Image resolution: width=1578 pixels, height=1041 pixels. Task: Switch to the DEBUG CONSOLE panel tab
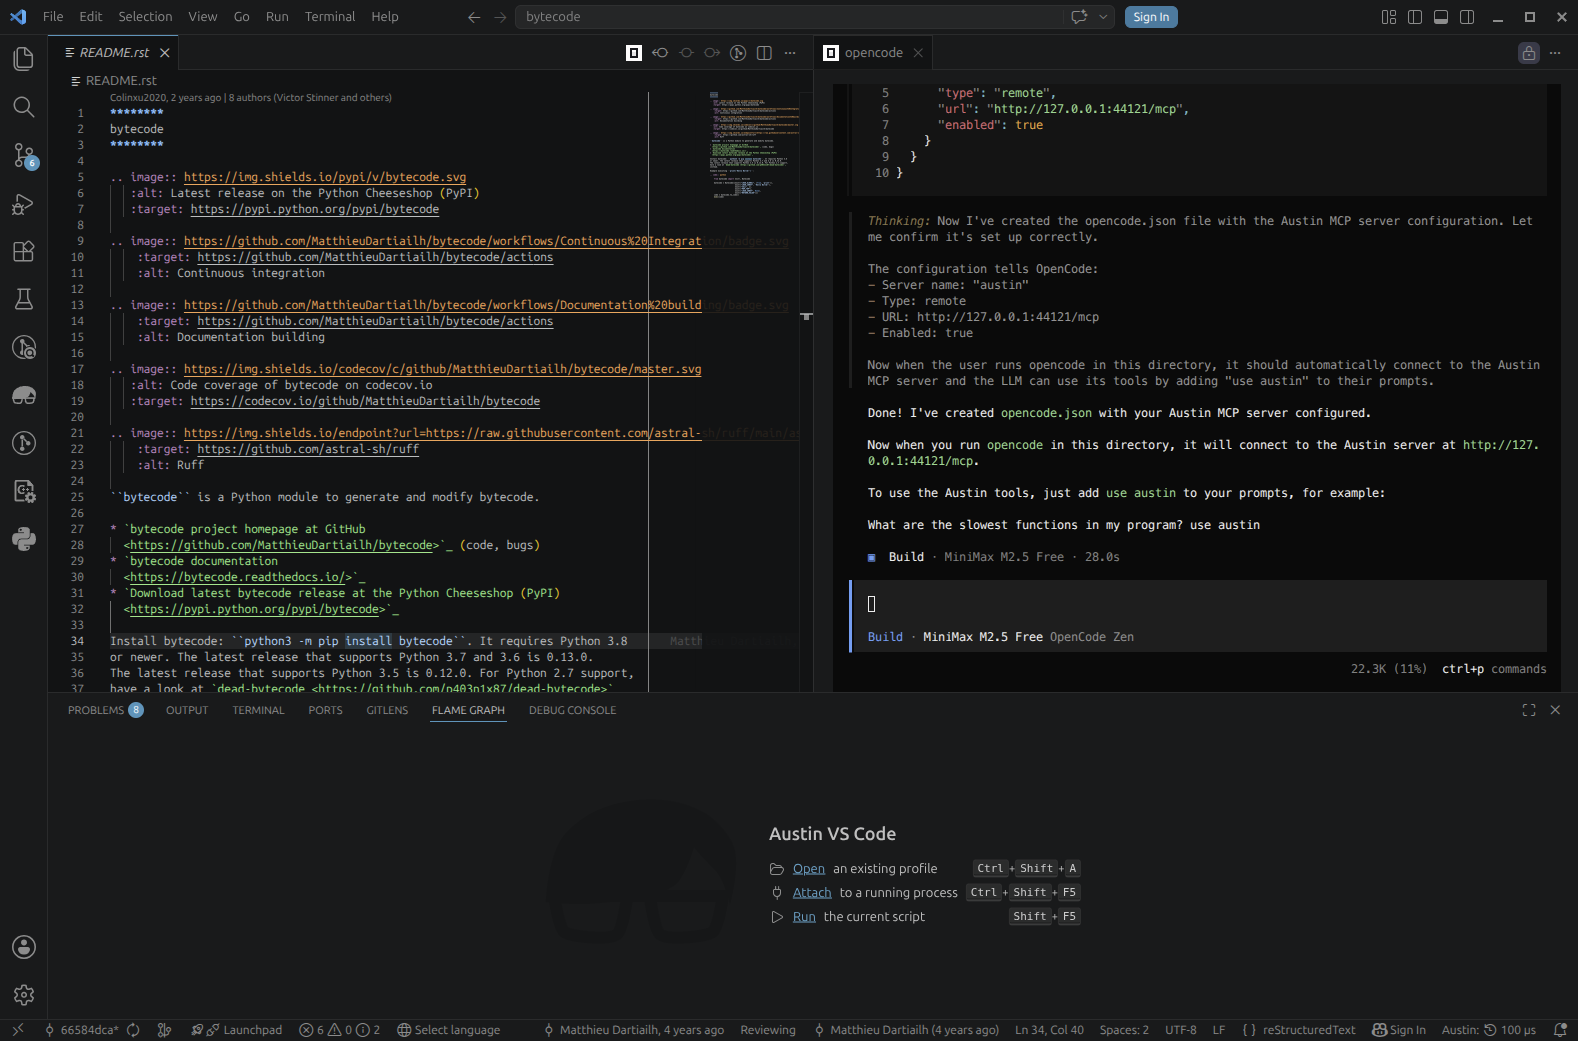[572, 710]
